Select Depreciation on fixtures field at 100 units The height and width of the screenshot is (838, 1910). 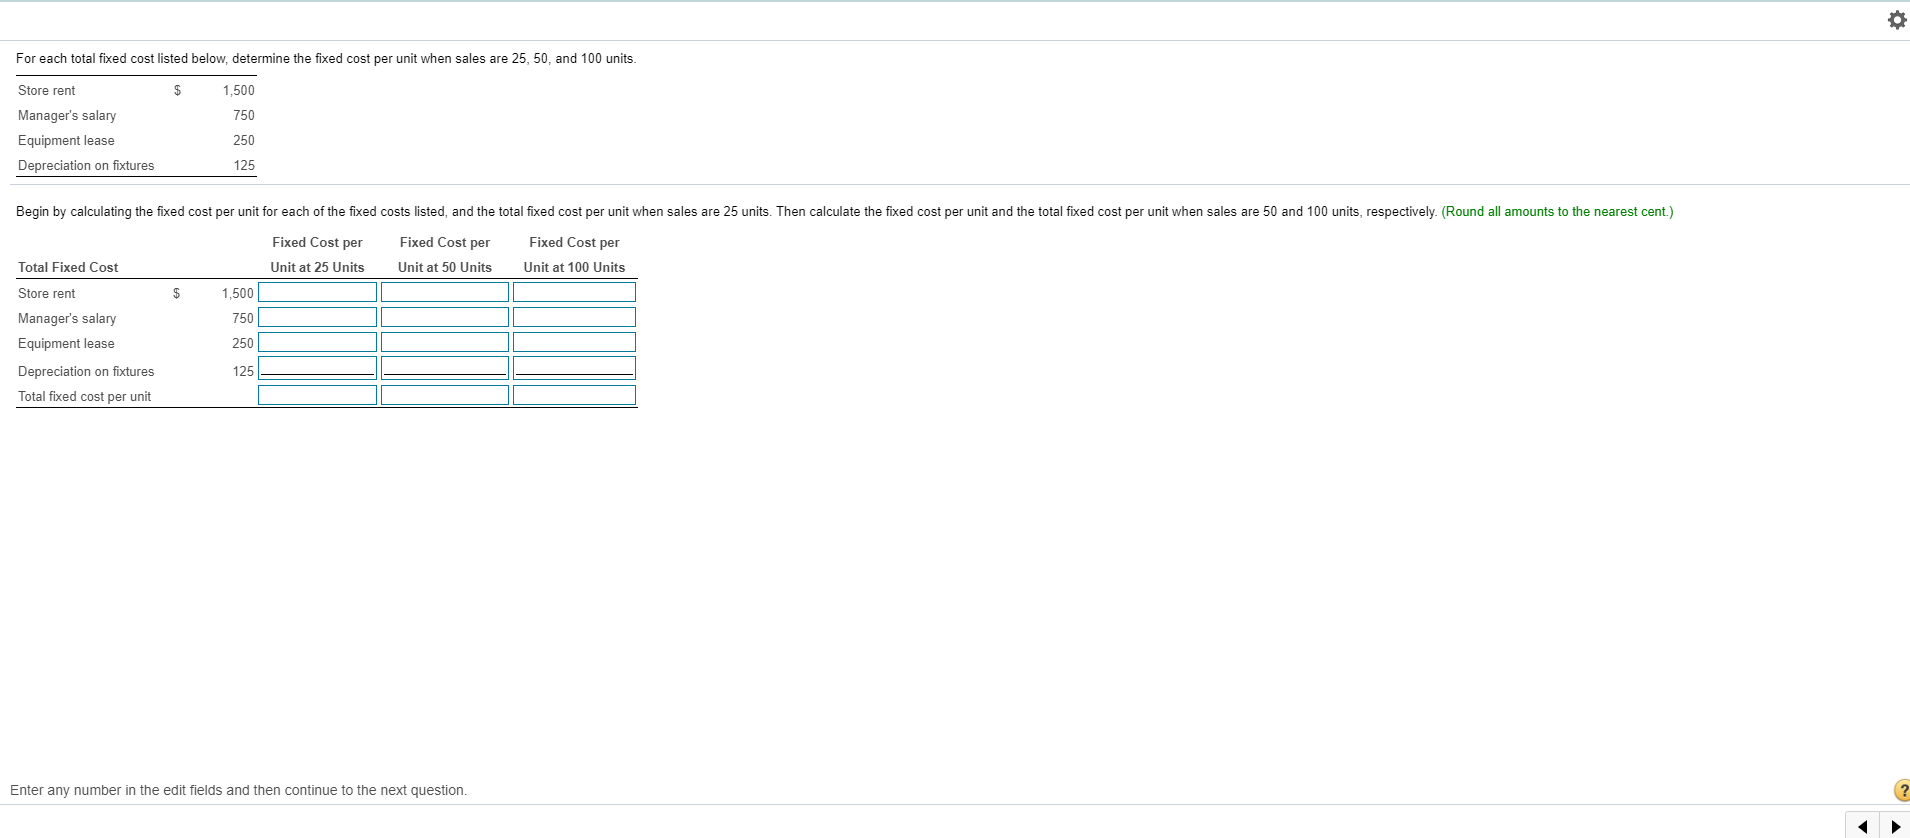click(x=574, y=368)
